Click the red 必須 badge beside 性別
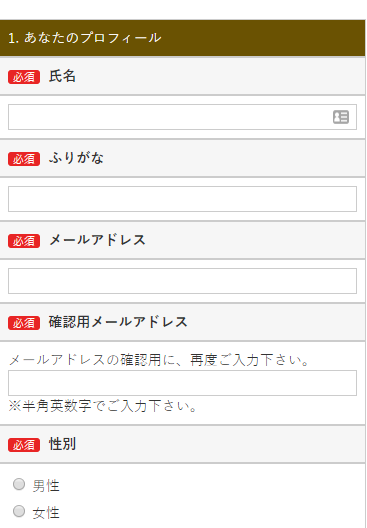367x528 pixels. (x=24, y=445)
